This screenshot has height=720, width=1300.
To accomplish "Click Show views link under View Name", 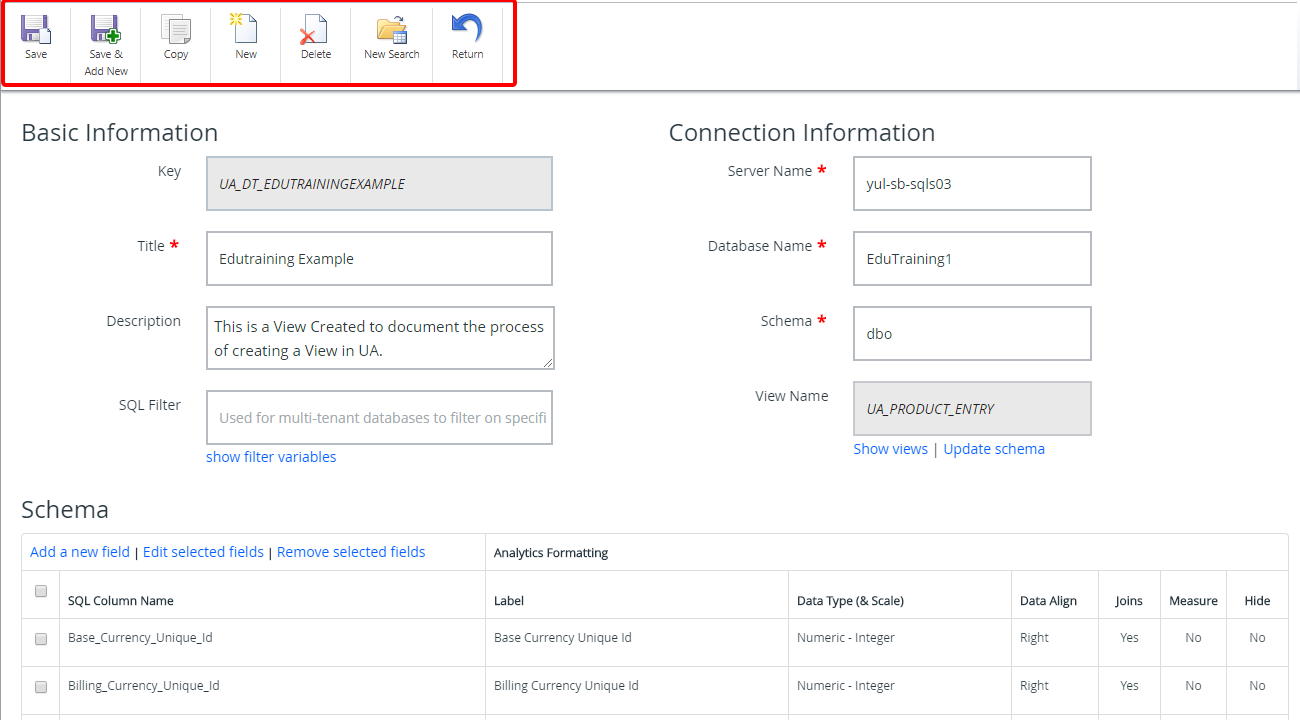I will (890, 449).
